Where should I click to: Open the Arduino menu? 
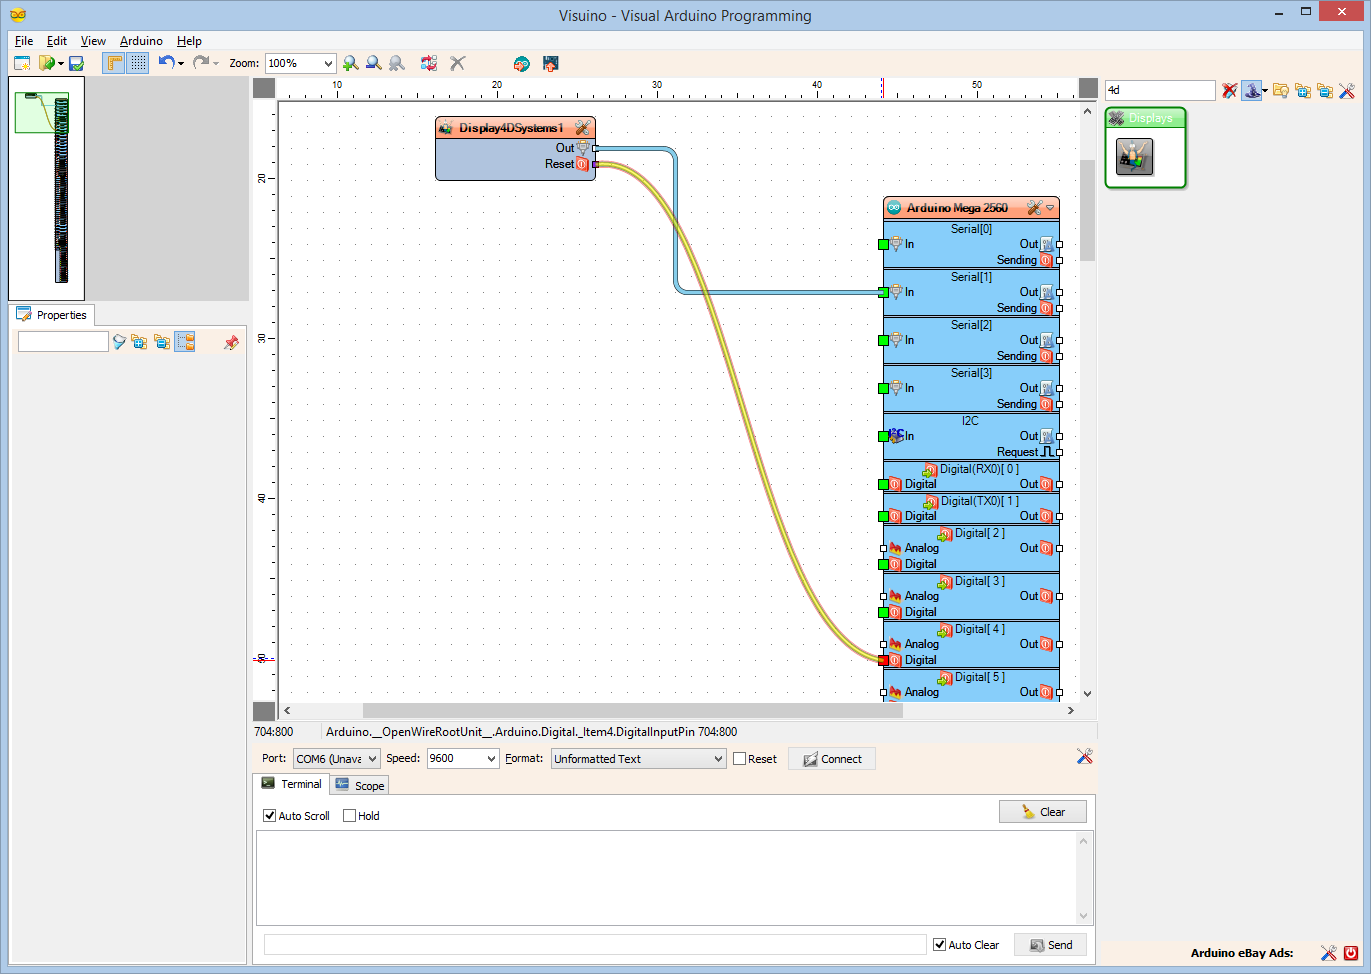(140, 41)
